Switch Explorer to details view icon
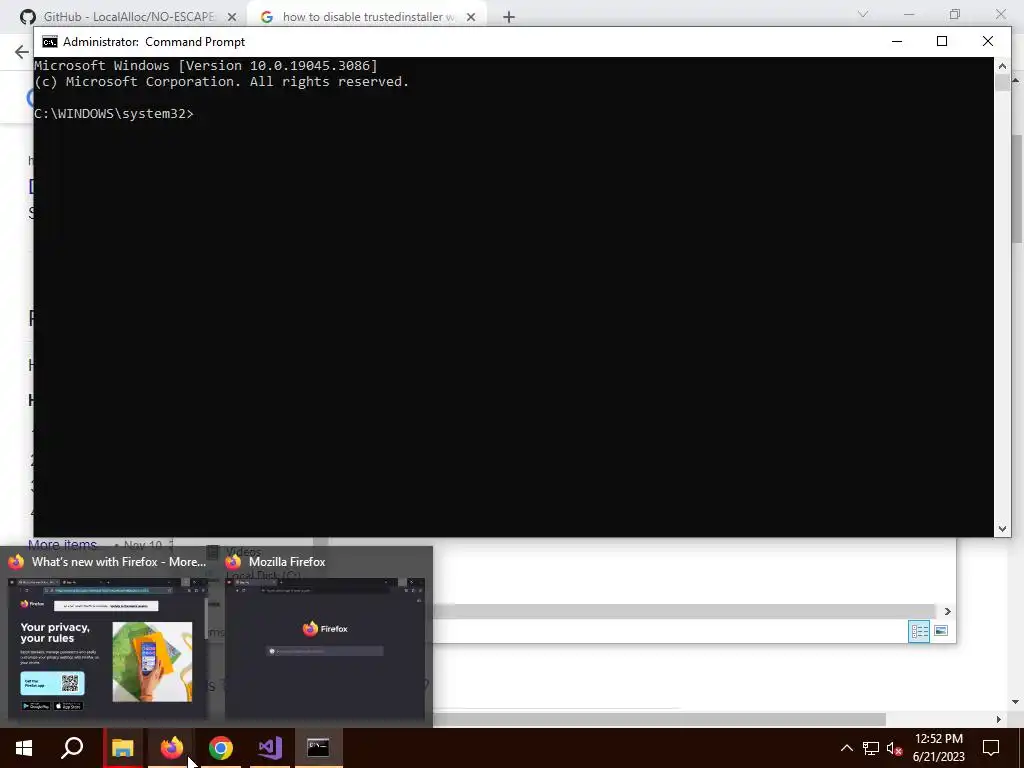The width and height of the screenshot is (1024, 768). pos(920,631)
